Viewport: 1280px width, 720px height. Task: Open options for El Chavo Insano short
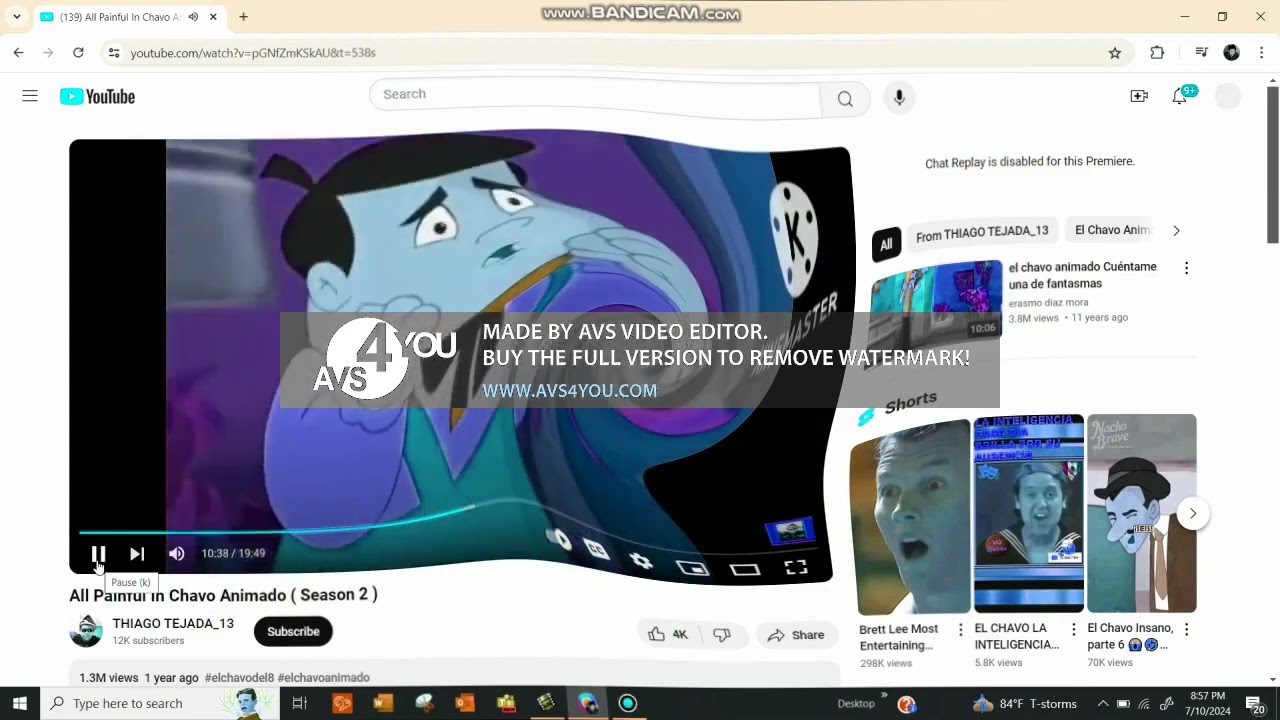click(x=1186, y=630)
